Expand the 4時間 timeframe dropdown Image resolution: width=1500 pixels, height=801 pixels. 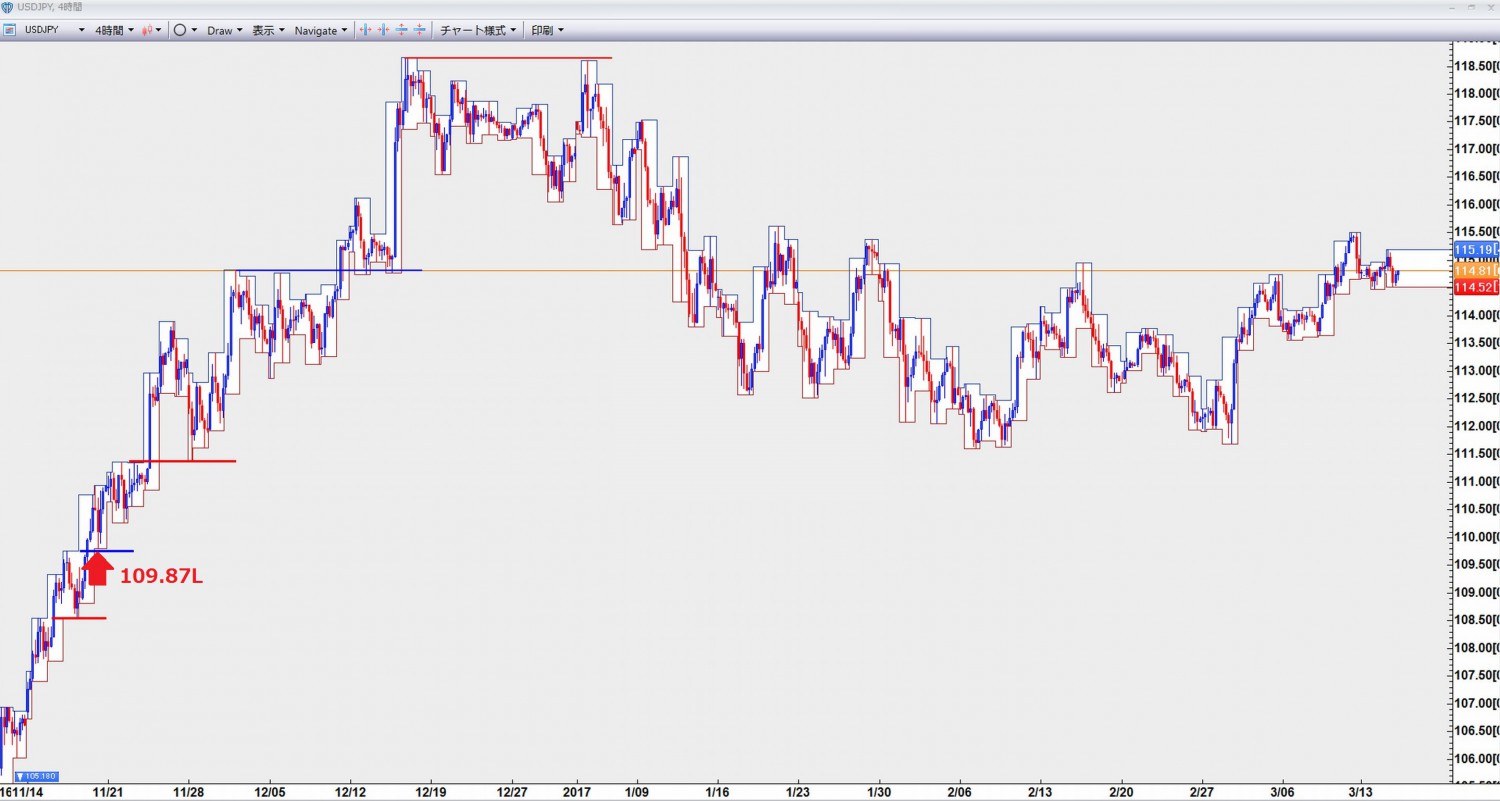[x=114, y=30]
